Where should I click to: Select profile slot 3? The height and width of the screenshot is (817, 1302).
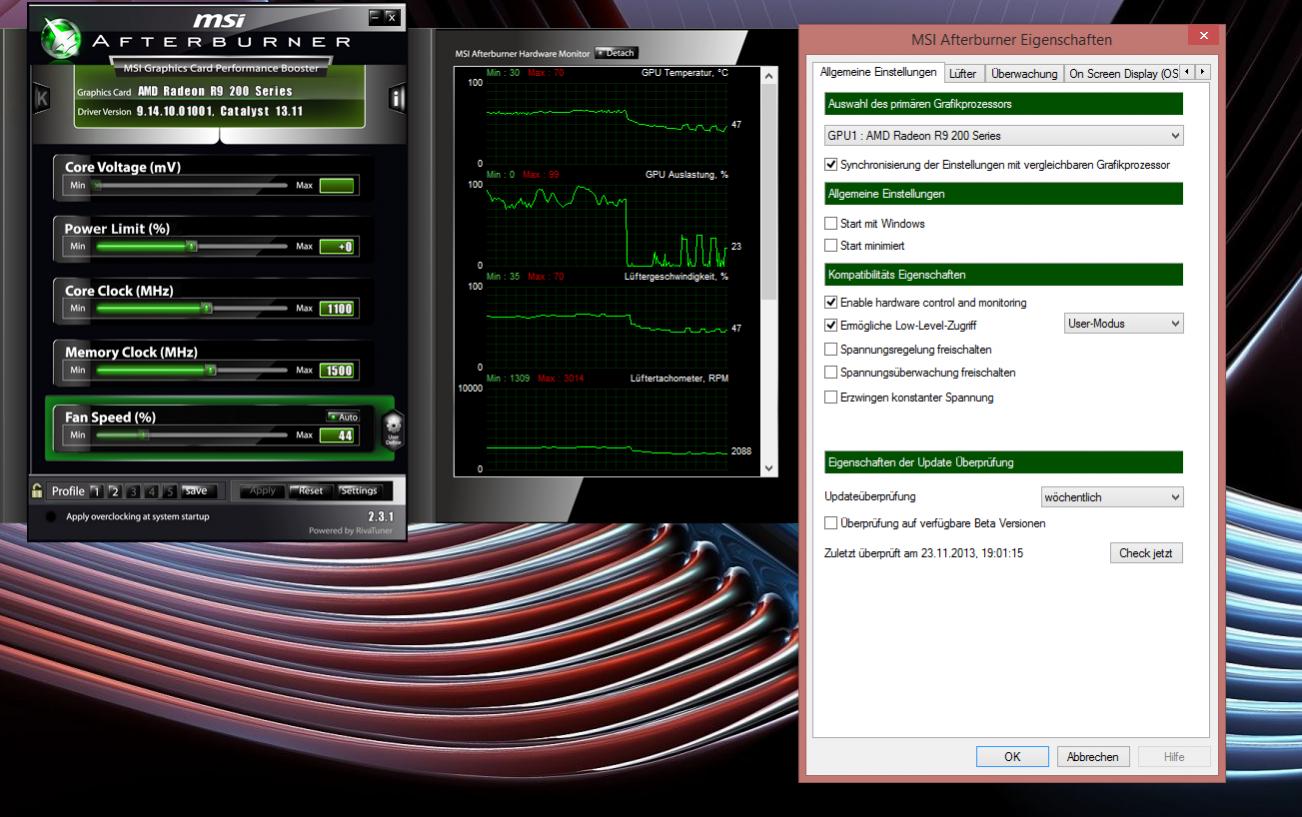pos(131,491)
